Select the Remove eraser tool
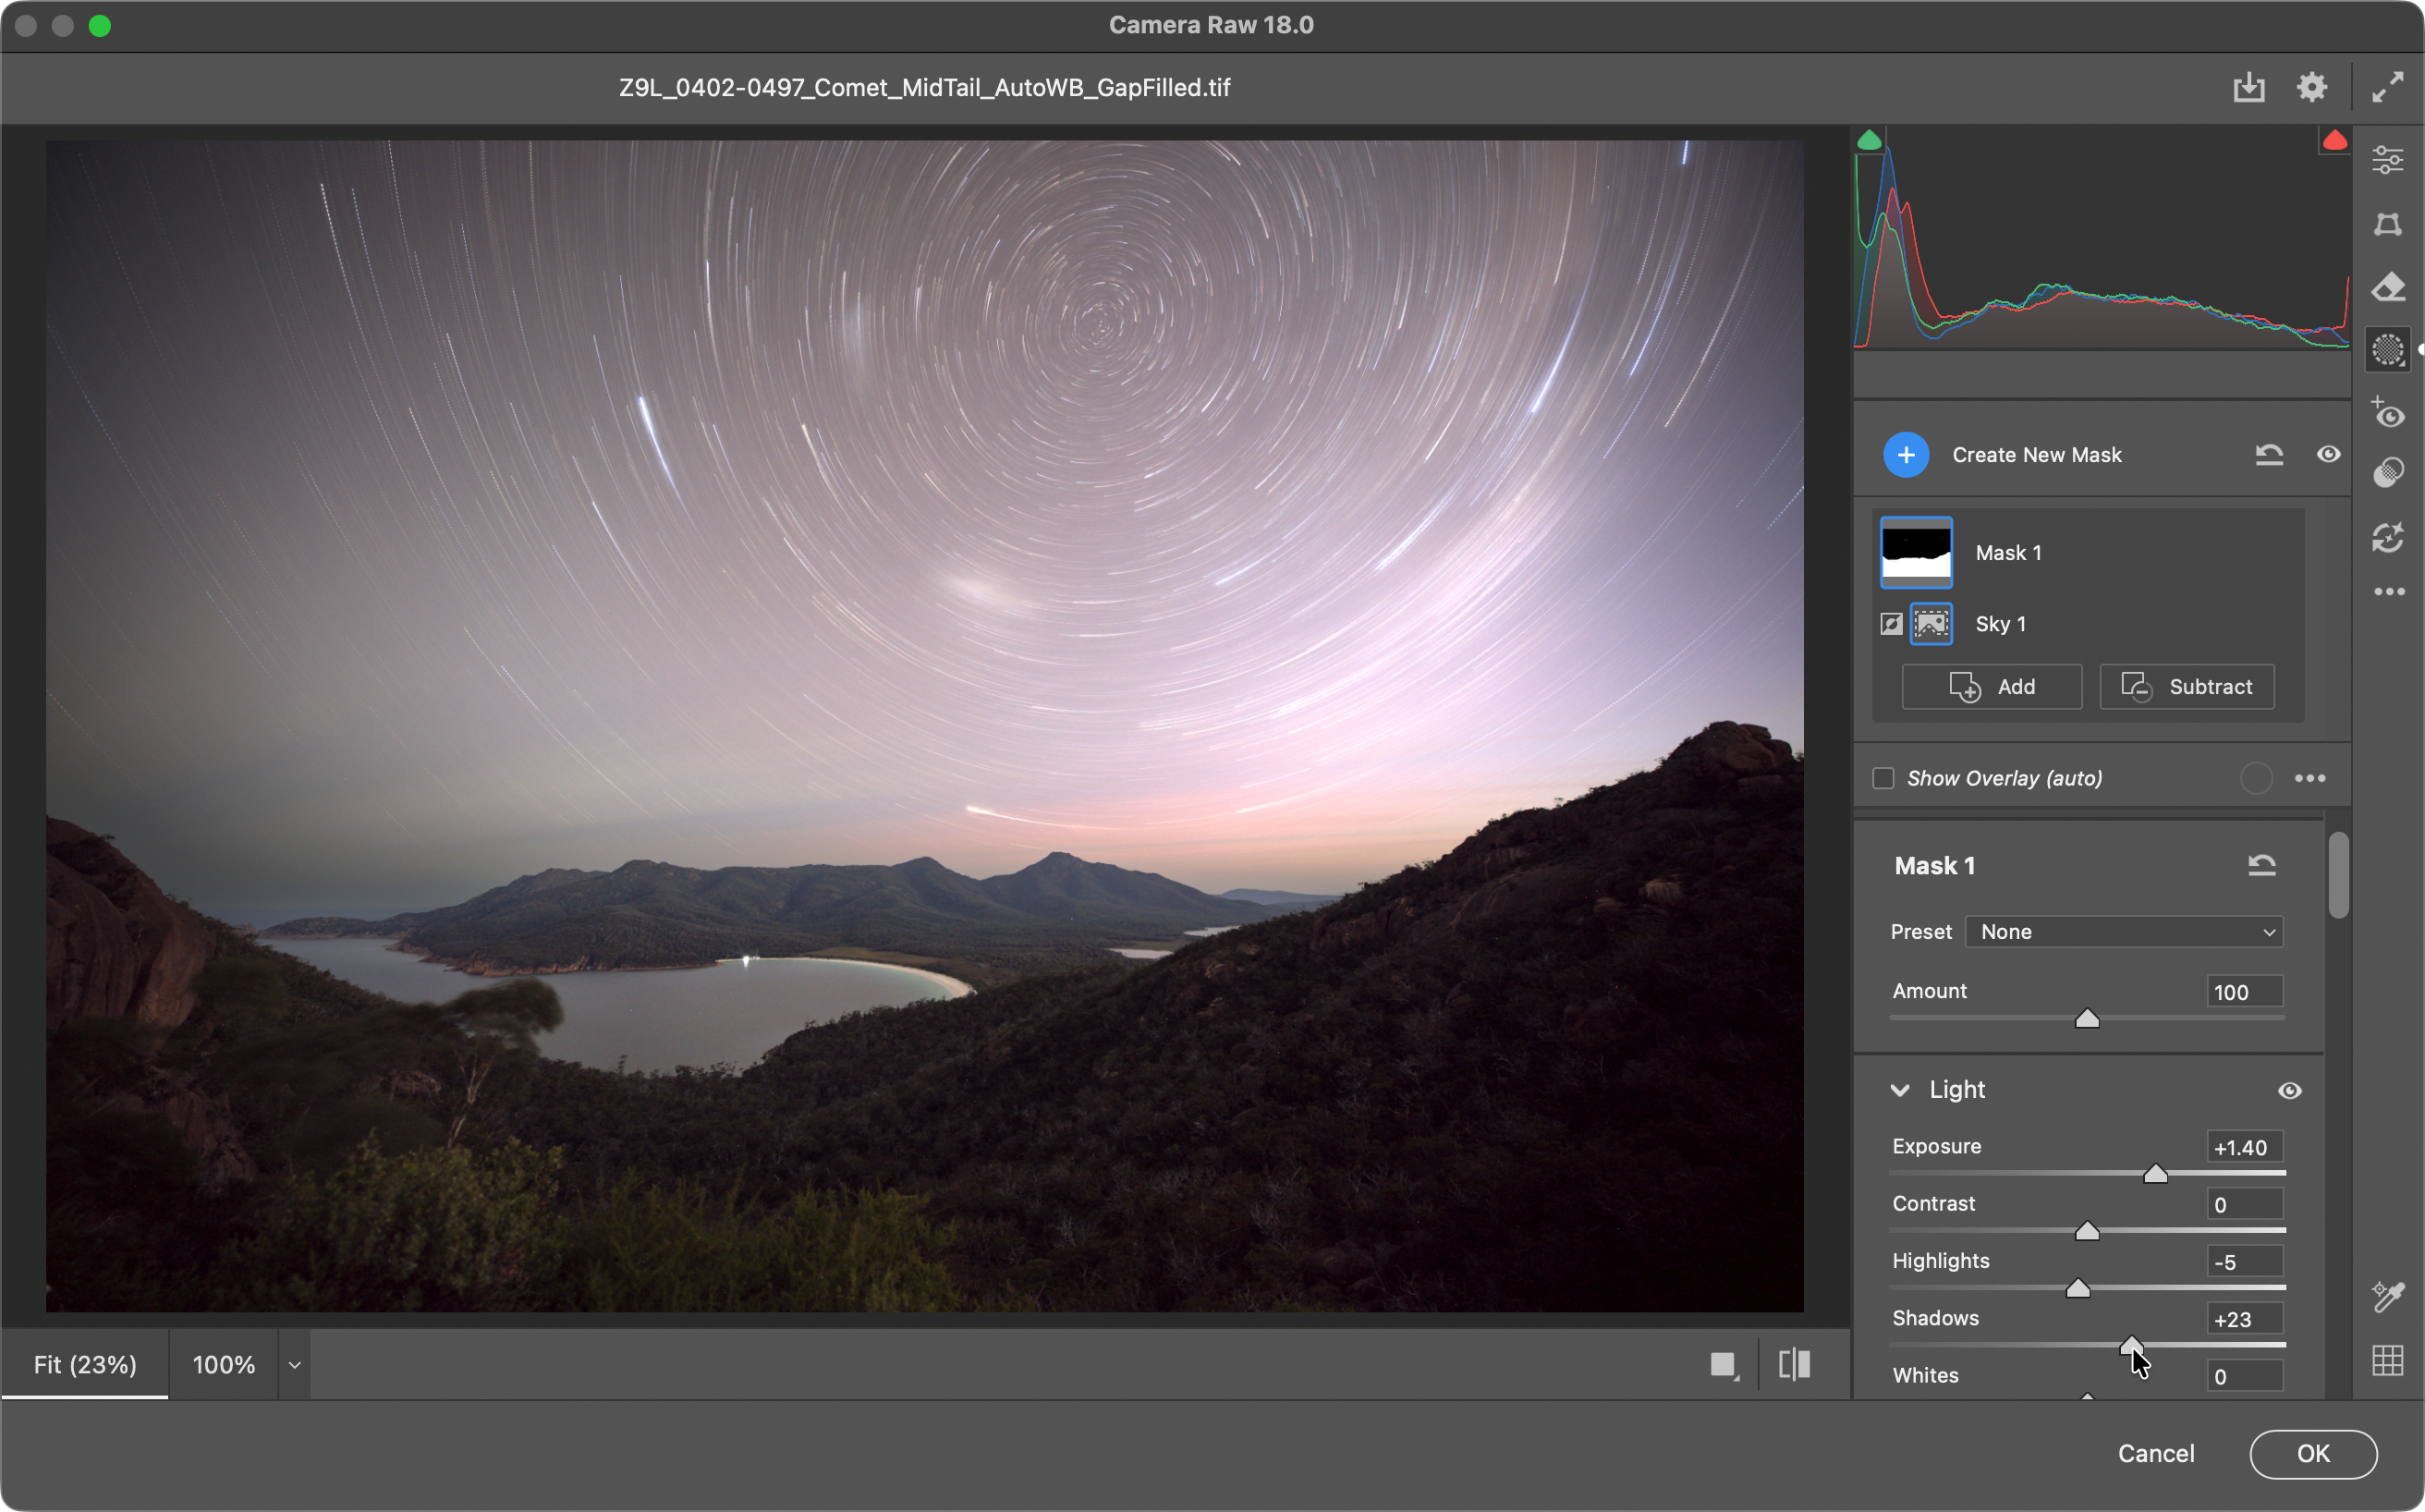 click(2388, 288)
